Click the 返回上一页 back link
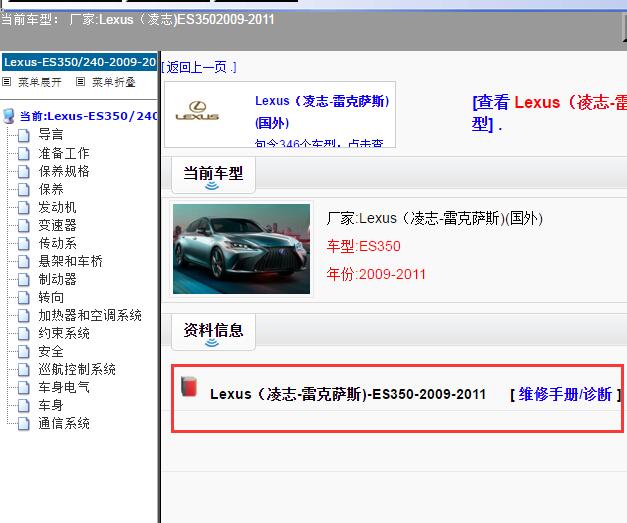 199,67
